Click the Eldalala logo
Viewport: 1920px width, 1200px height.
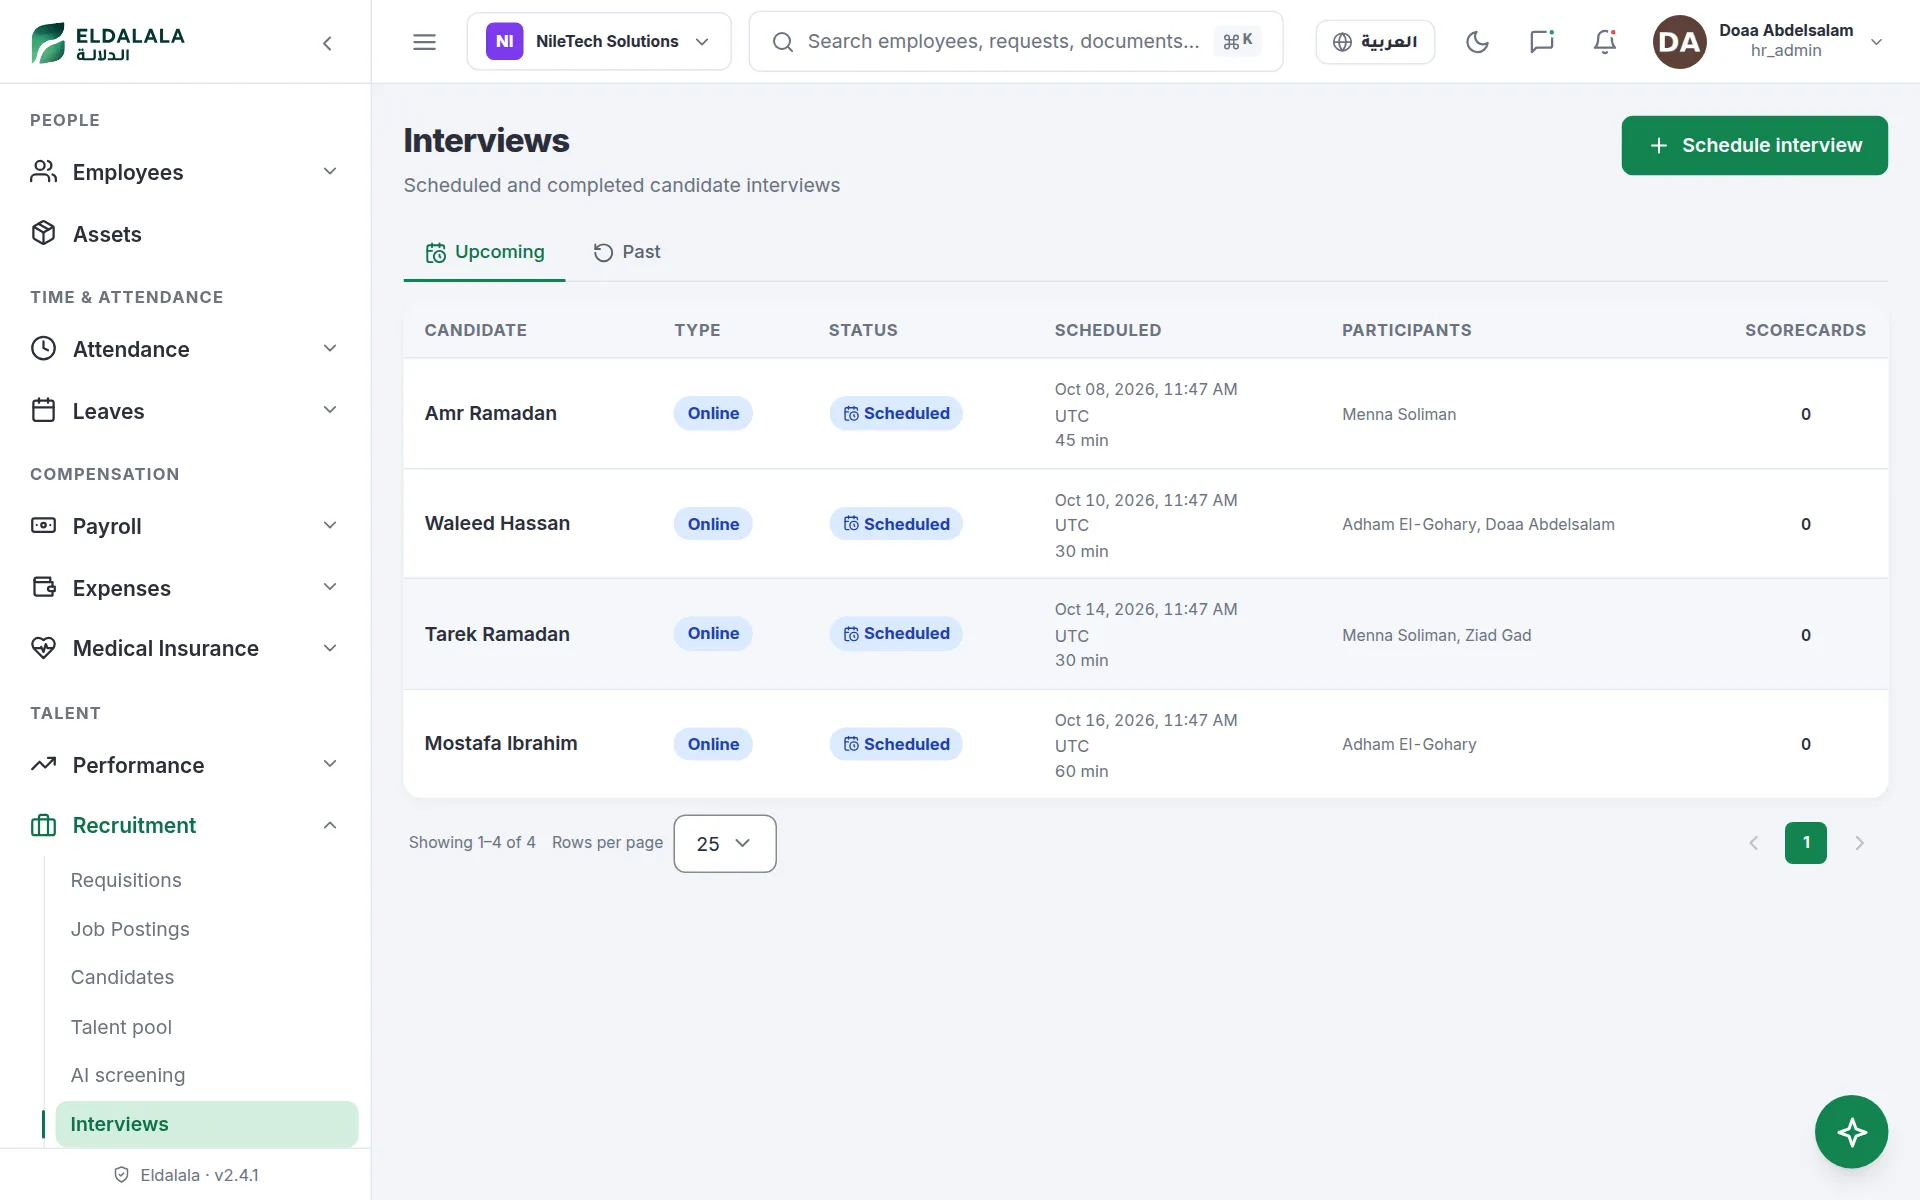(x=108, y=42)
